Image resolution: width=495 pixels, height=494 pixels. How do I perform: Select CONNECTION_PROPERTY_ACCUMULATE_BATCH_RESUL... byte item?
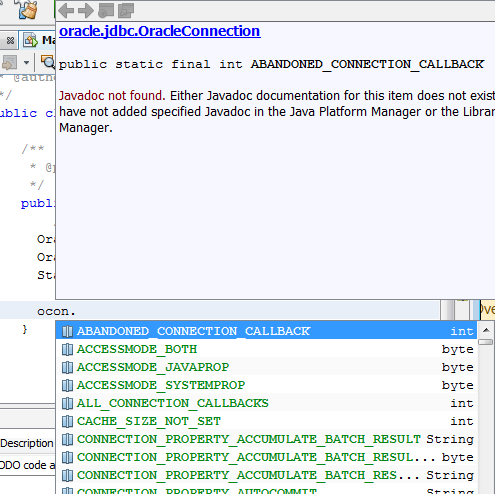coord(267,457)
